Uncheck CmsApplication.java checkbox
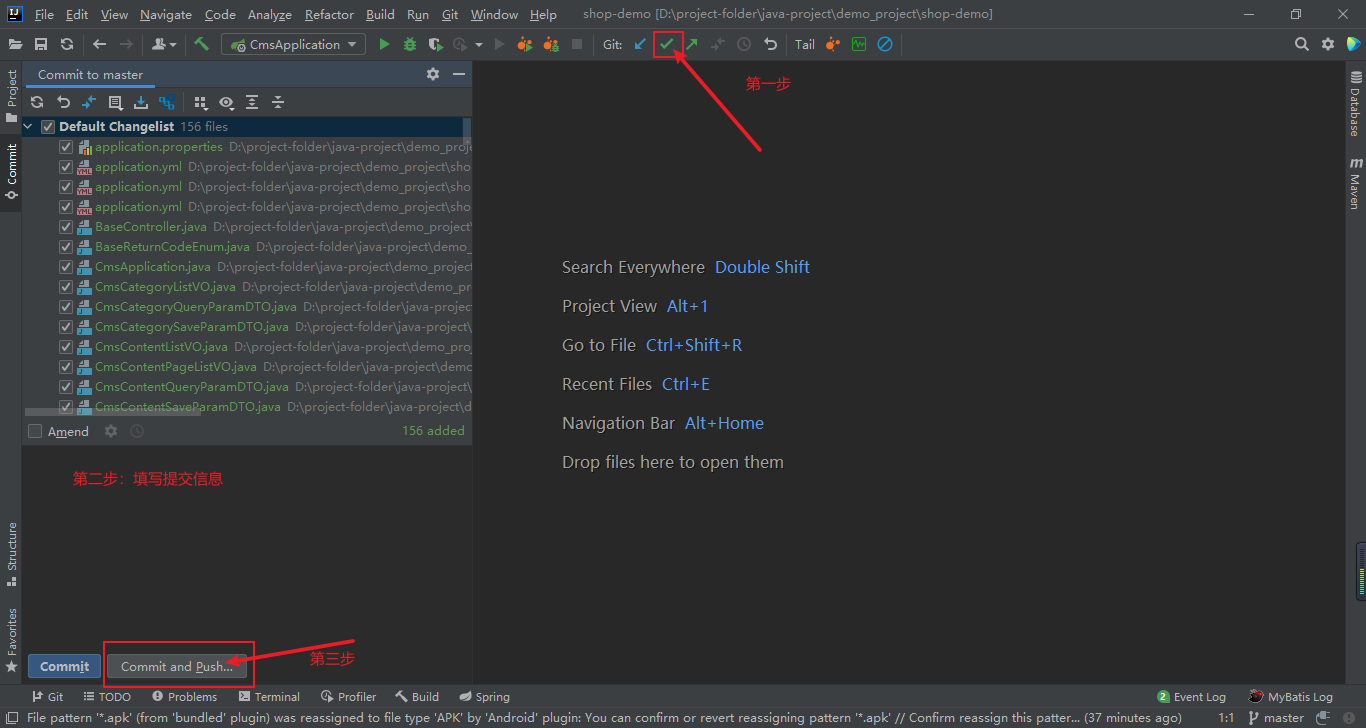Viewport: 1366px width, 728px height. click(66, 267)
